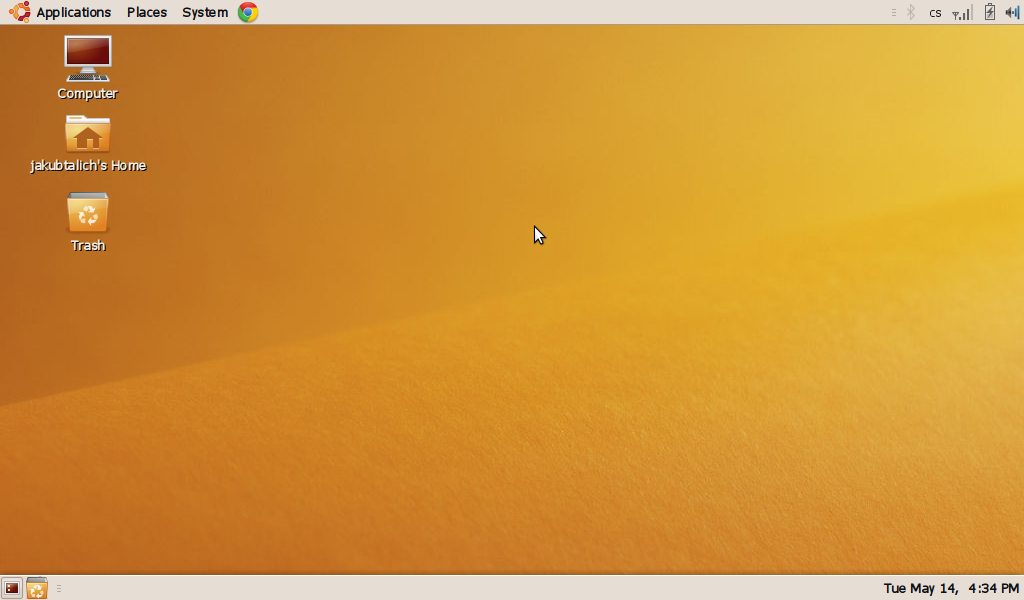Open the Applications menu
This screenshot has width=1024, height=600.
pos(73,12)
